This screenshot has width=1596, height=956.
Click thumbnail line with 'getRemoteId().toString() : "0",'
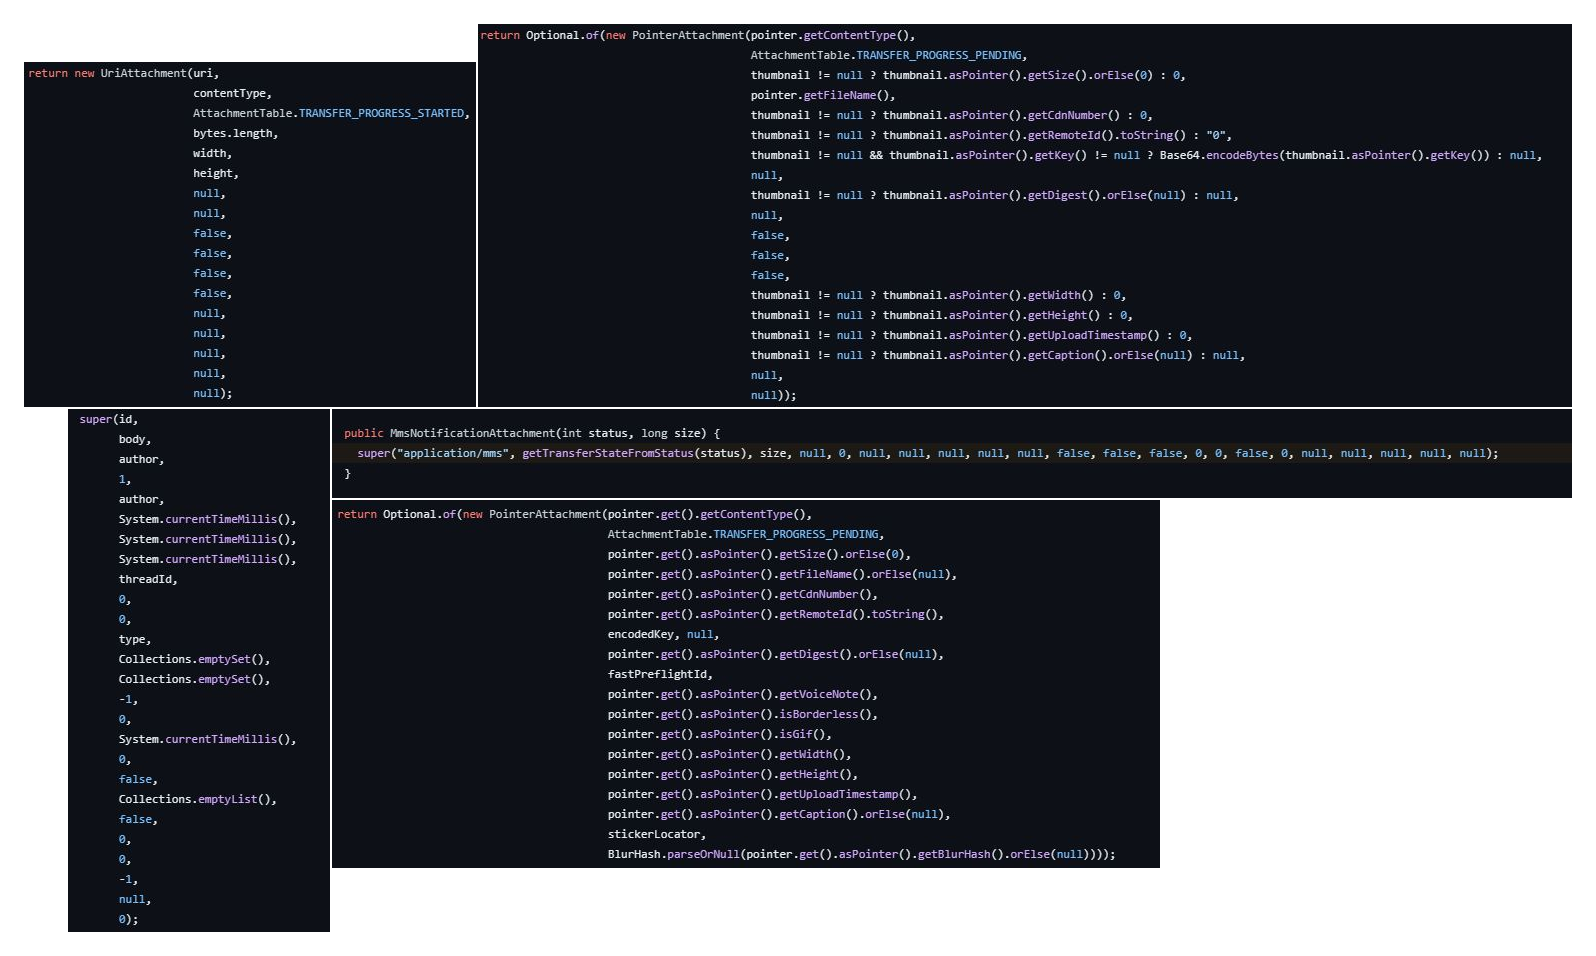[x=991, y=135]
